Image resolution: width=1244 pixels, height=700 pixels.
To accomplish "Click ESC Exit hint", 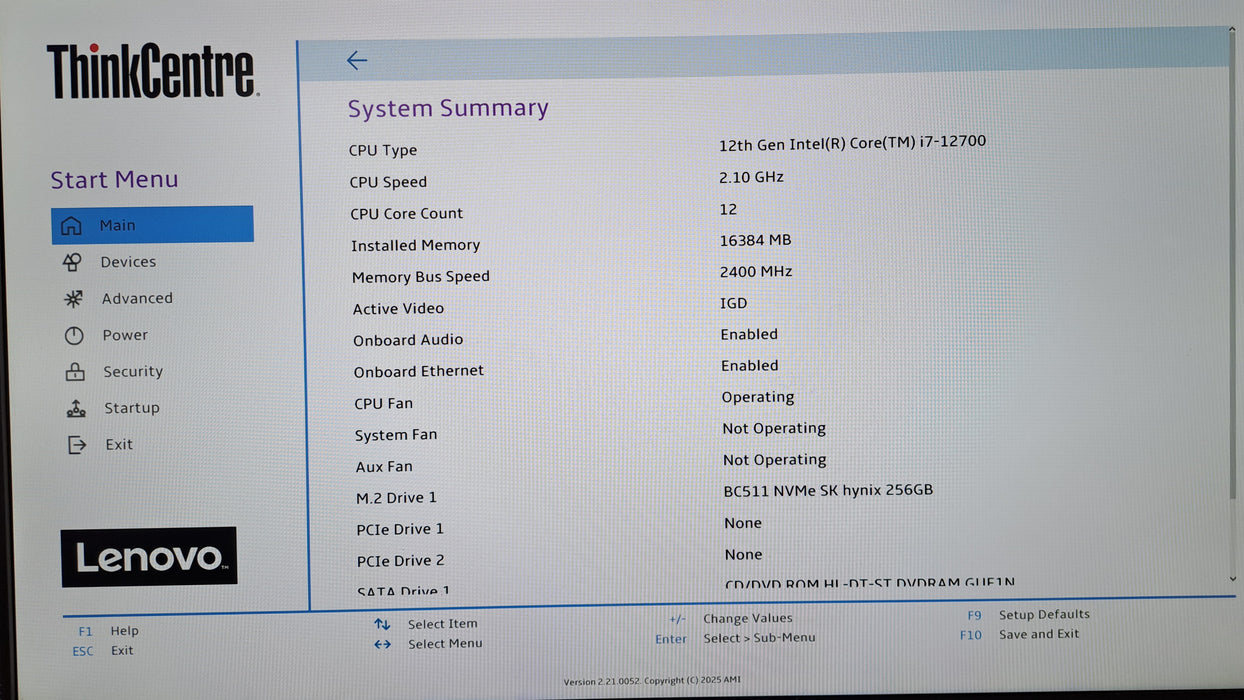I will click(x=102, y=651).
